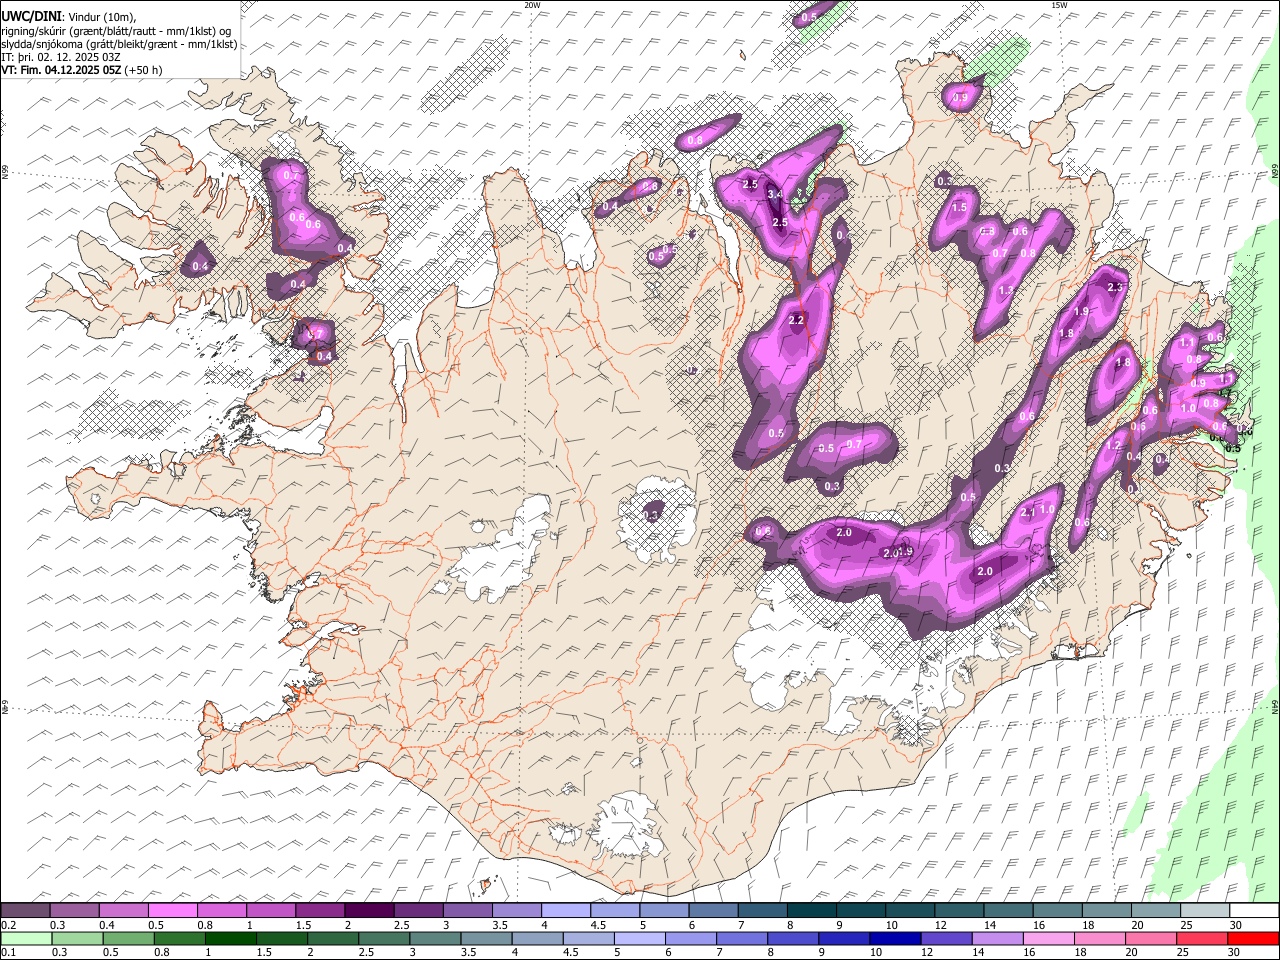Click the snow legend swatch between 0.2 and 0.3
The width and height of the screenshot is (1280, 960).
(x=25, y=911)
